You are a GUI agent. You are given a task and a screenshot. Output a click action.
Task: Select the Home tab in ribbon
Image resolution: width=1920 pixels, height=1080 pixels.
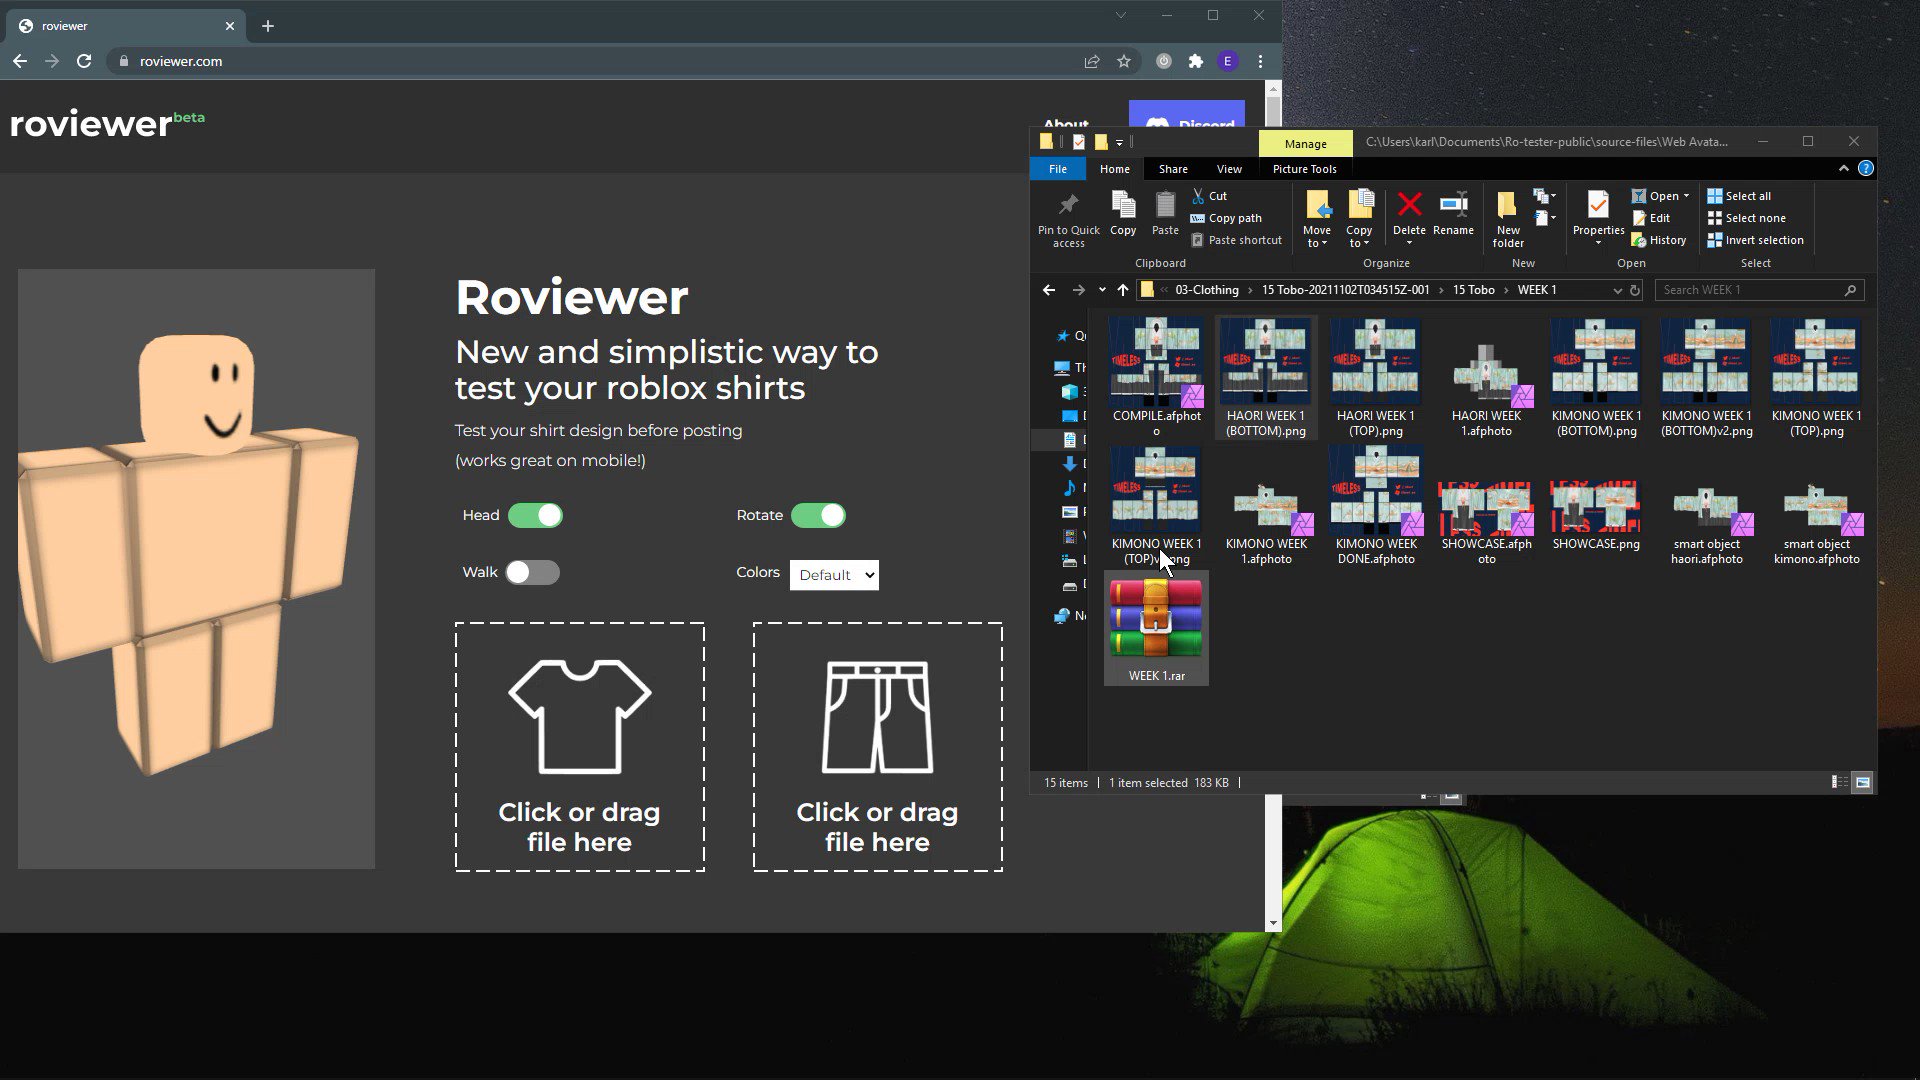(x=1114, y=169)
